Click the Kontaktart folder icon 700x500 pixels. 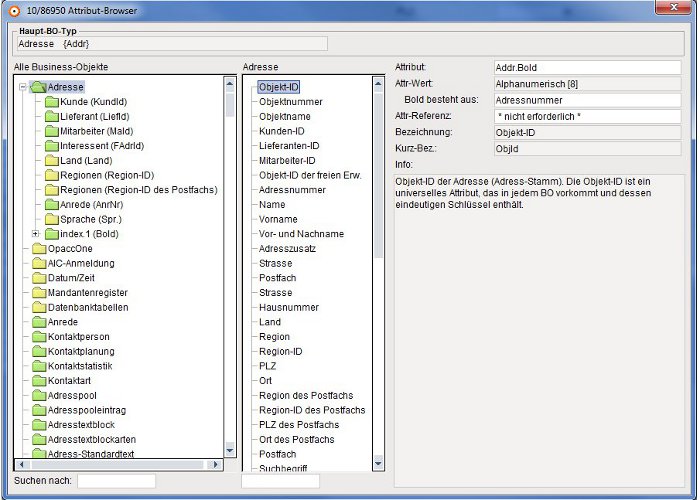coord(39,381)
